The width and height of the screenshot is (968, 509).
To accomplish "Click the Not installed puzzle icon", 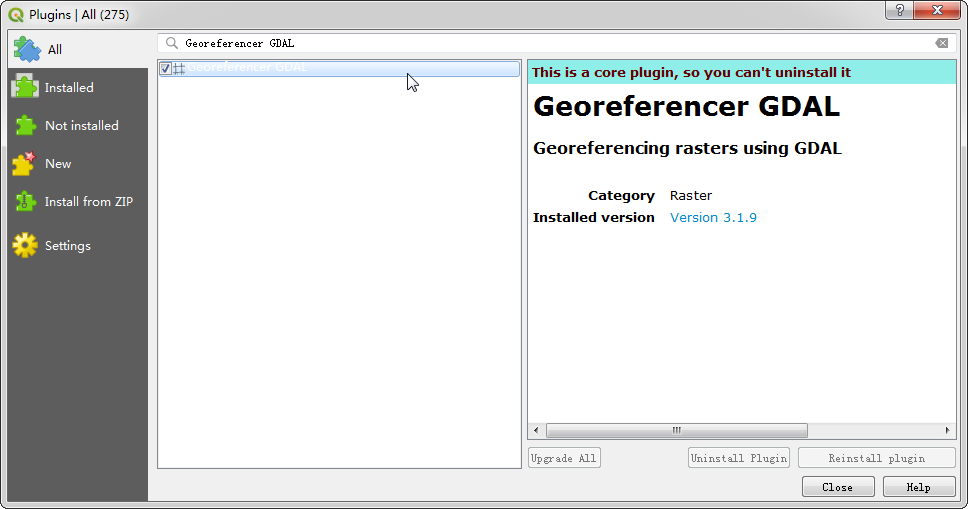I will tap(25, 125).
